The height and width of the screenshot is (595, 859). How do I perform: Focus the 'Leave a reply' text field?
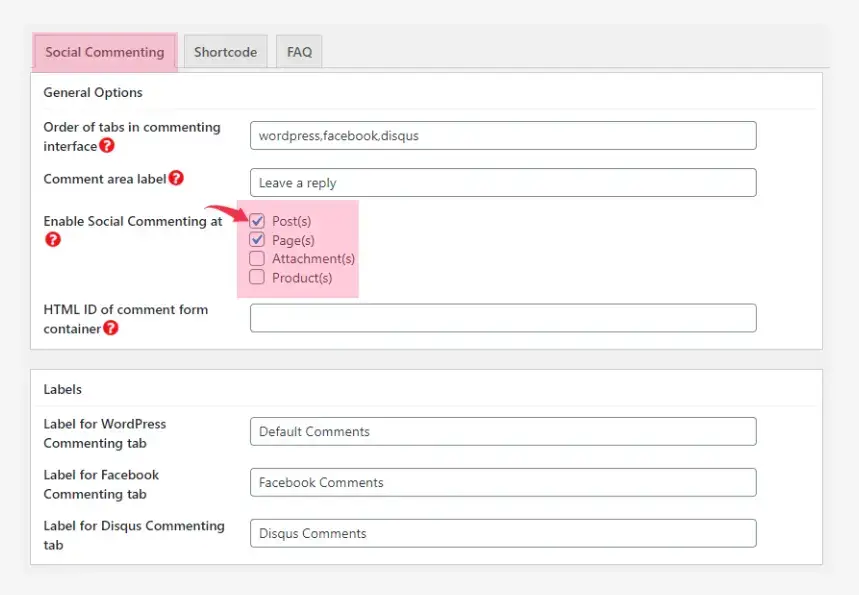tap(502, 183)
